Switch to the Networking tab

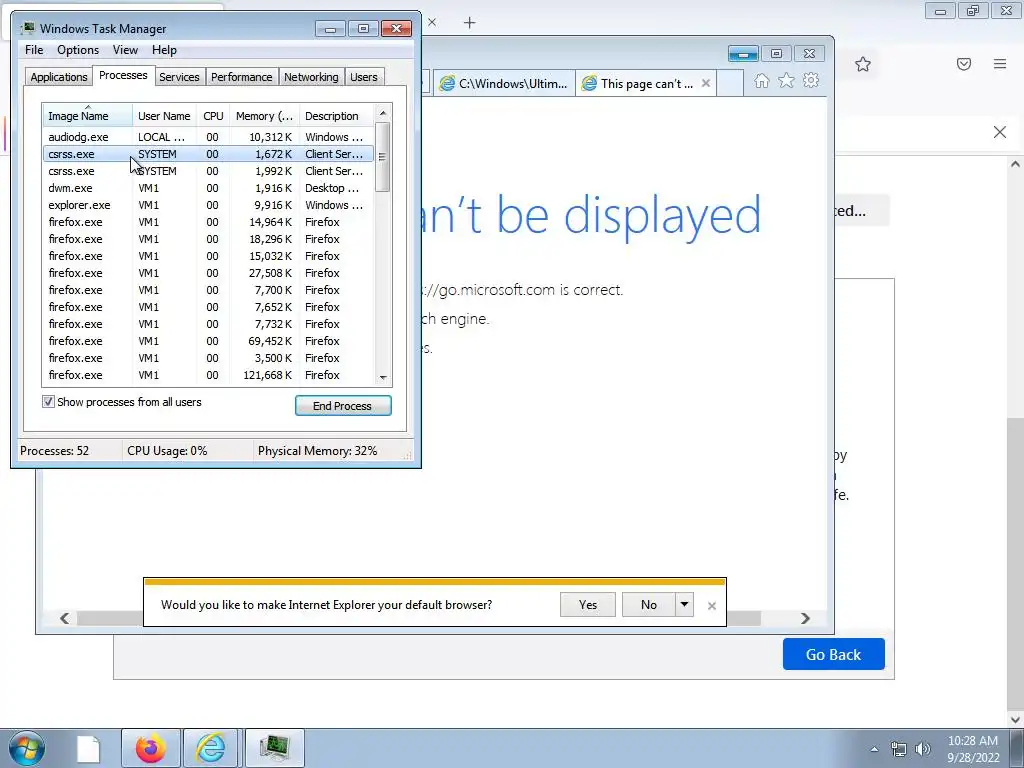[311, 77]
